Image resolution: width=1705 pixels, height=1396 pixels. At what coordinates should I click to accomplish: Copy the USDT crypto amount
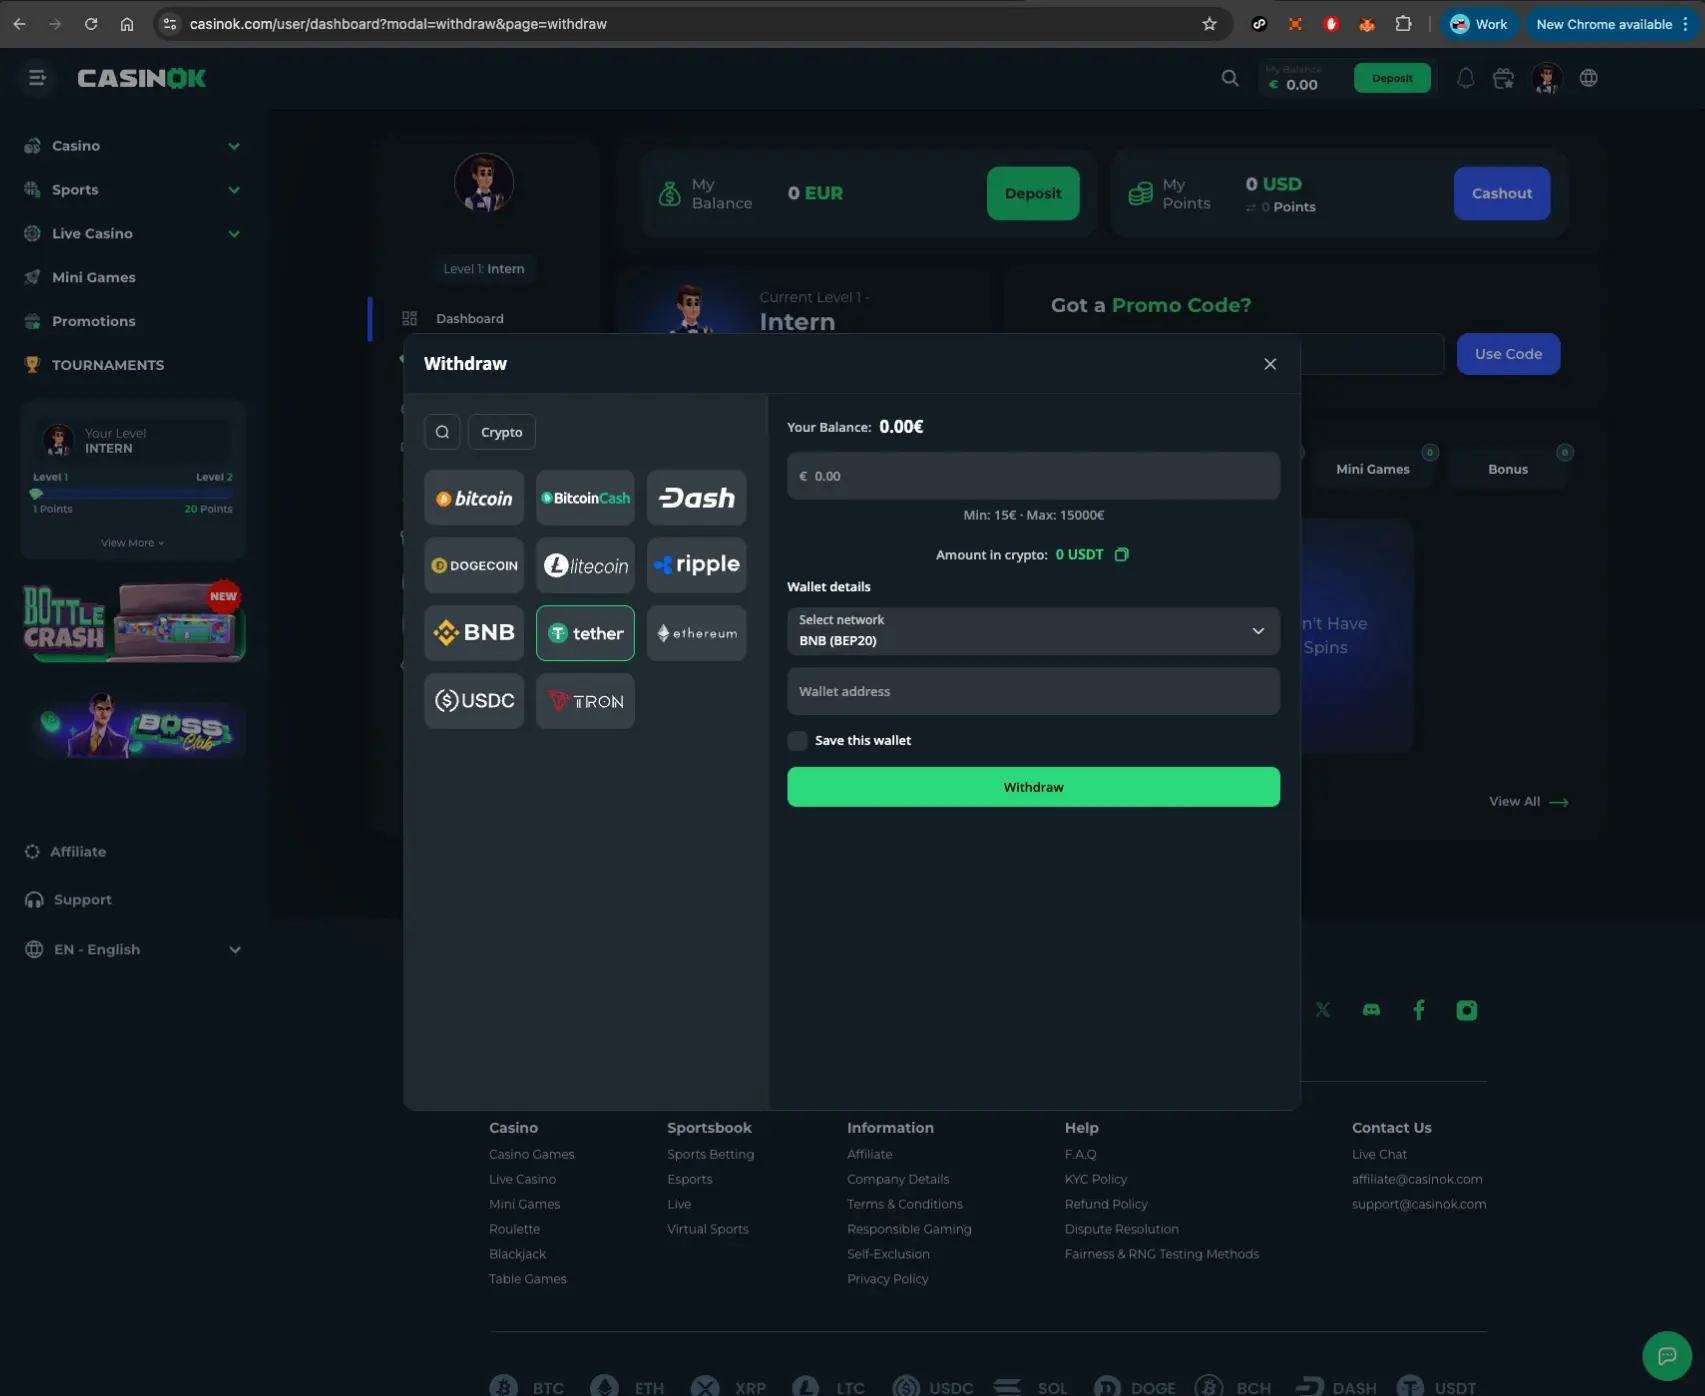click(1122, 555)
